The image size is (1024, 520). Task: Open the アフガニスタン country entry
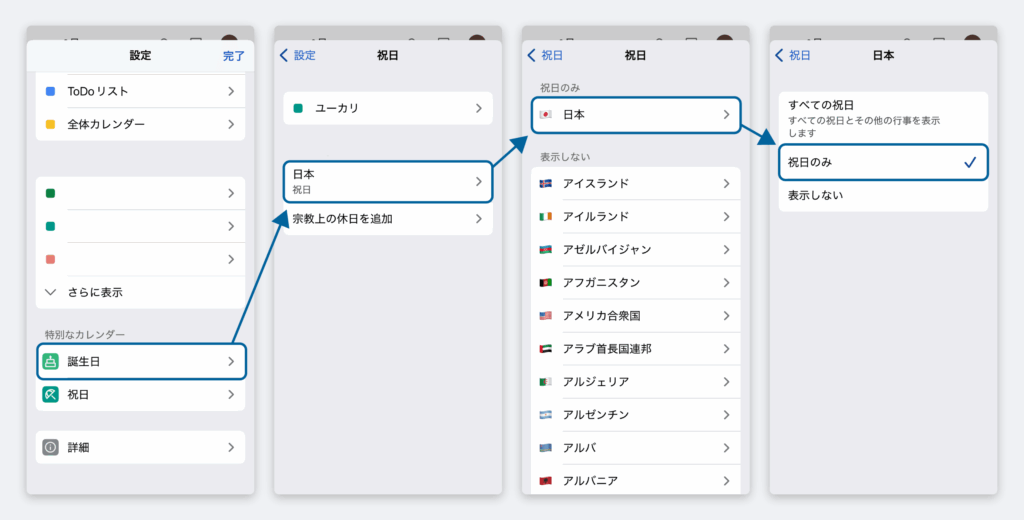tap(635, 283)
